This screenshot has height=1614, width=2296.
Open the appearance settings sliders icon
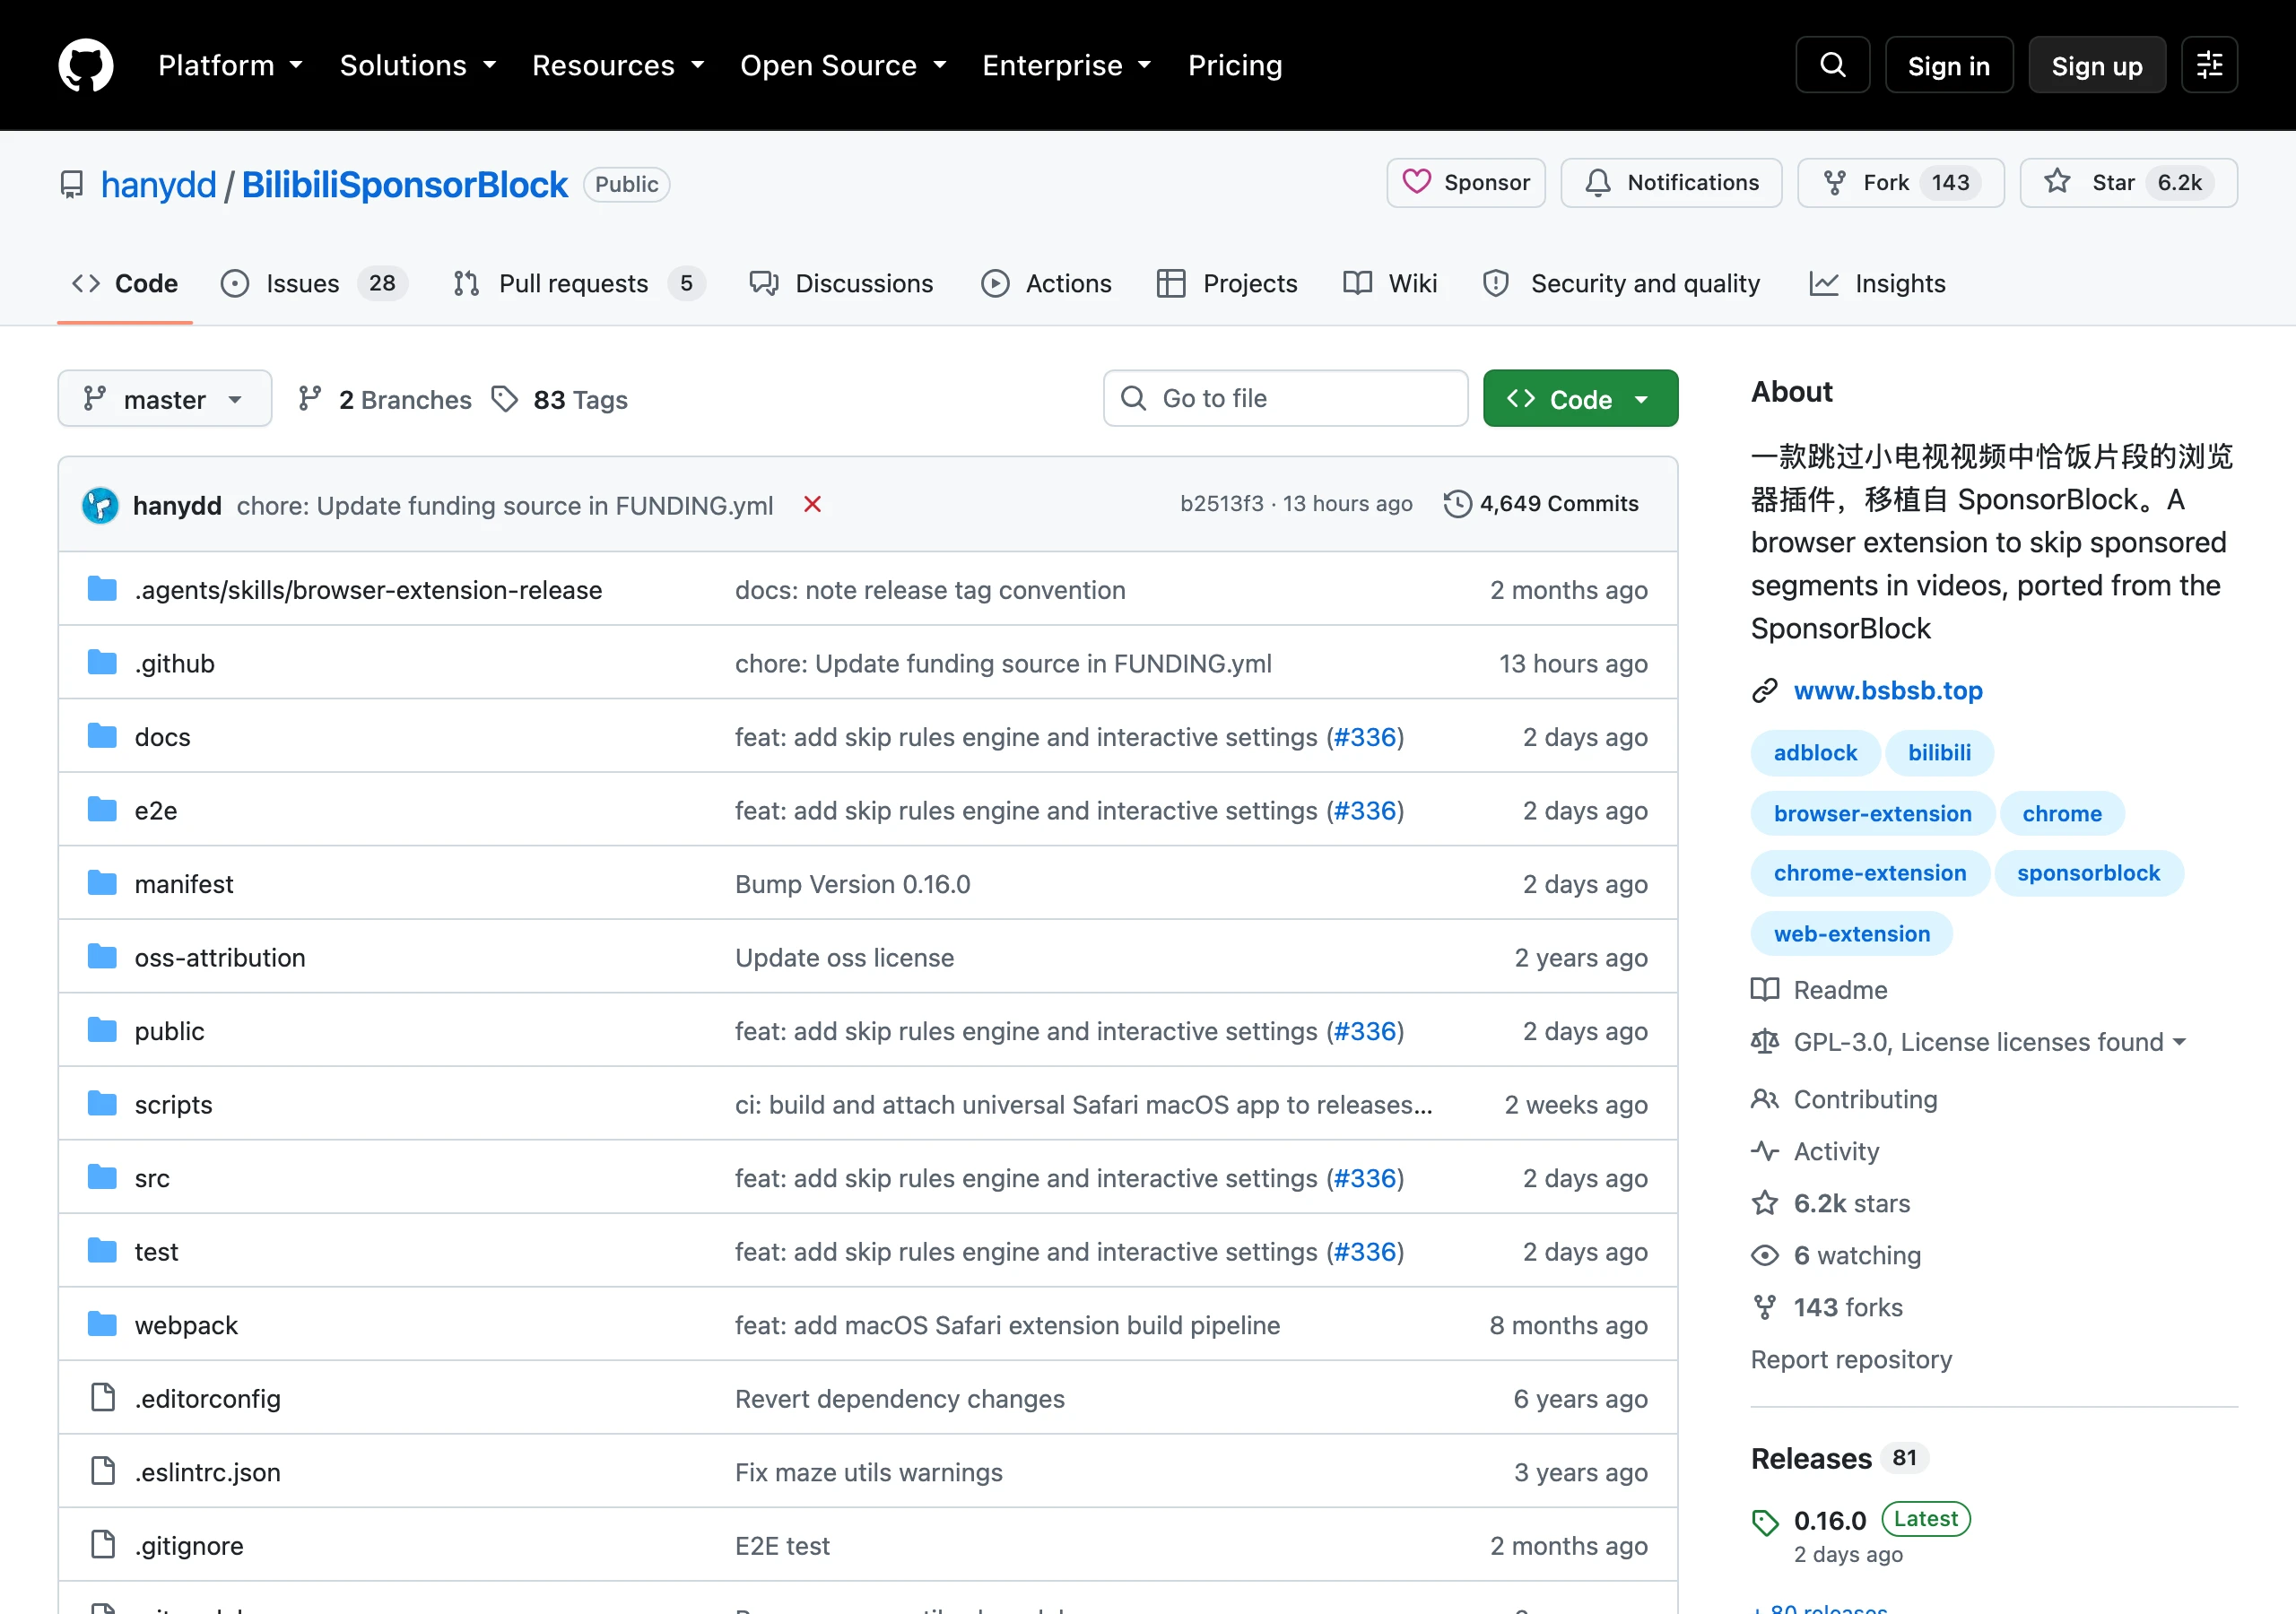[x=2209, y=65]
